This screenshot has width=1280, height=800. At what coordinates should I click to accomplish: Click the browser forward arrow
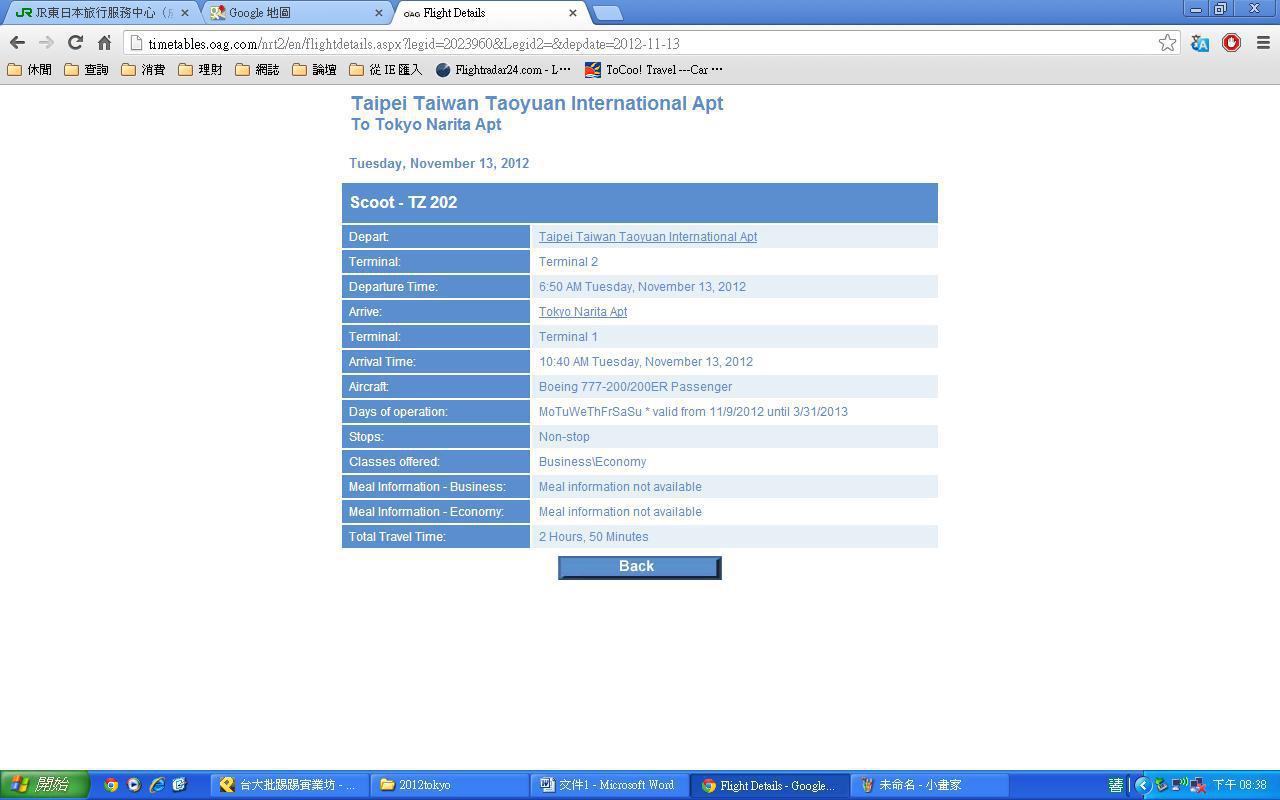tap(46, 43)
